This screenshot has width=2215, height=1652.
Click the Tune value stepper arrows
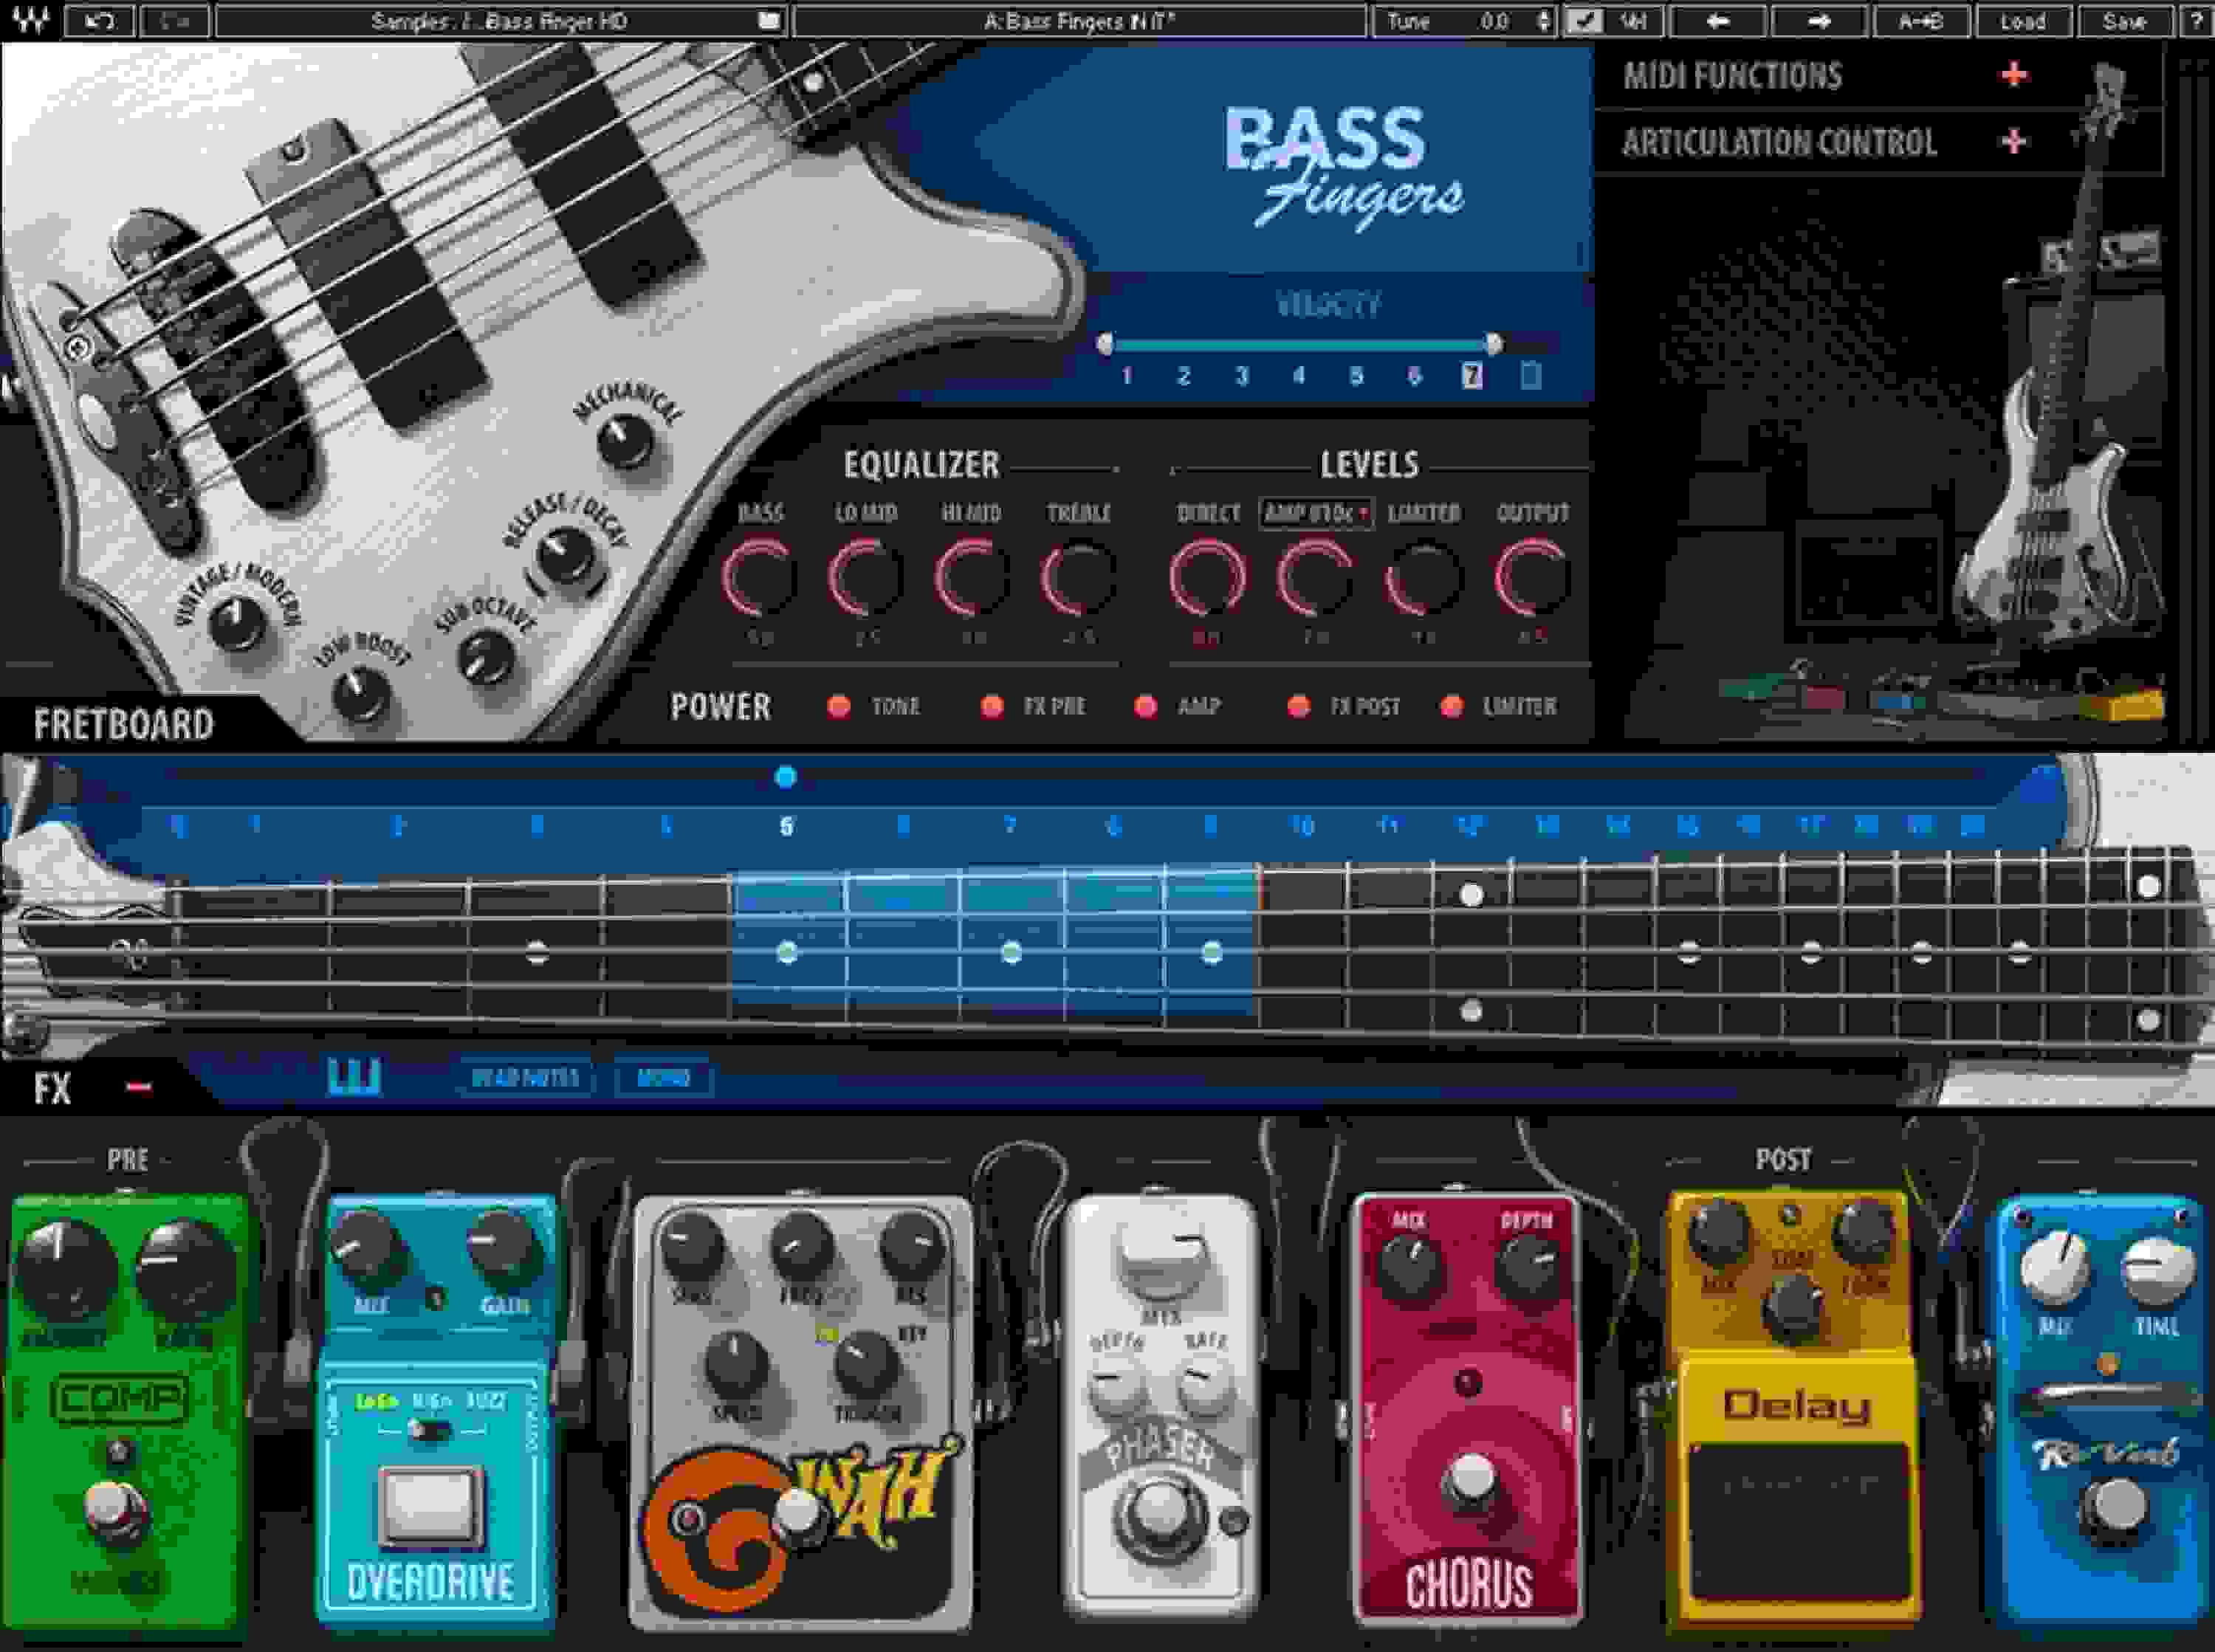point(1545,21)
